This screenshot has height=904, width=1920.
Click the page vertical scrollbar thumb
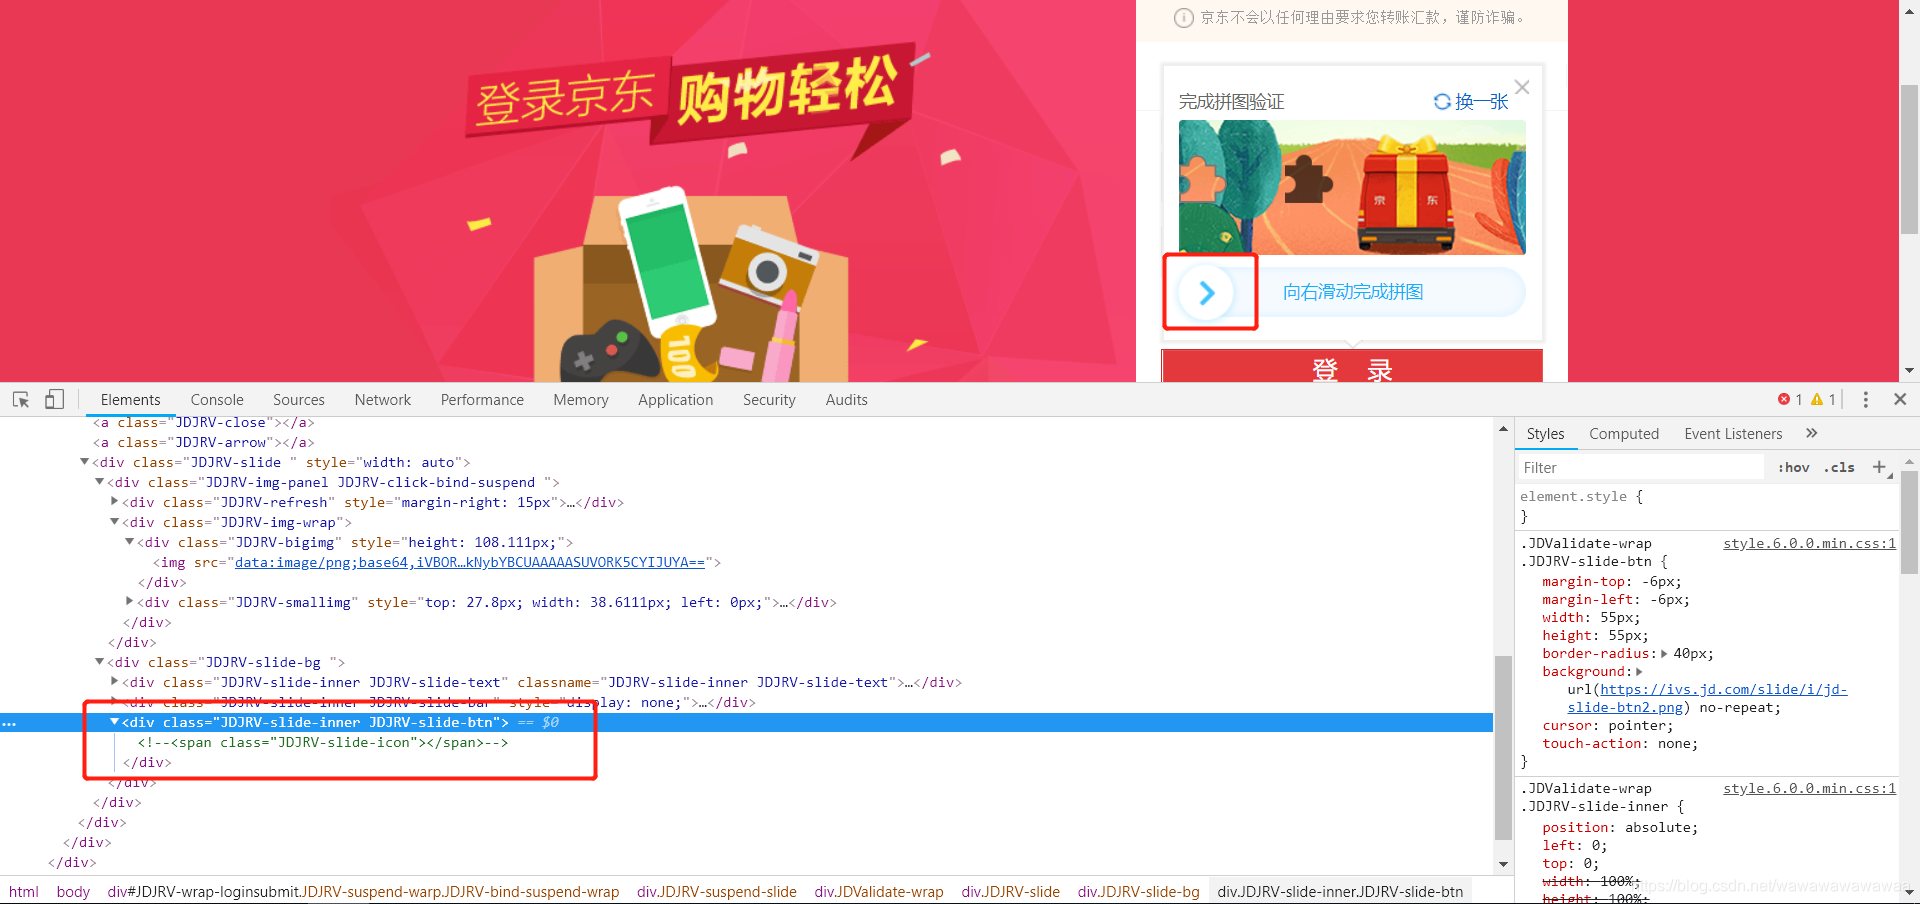[1909, 158]
